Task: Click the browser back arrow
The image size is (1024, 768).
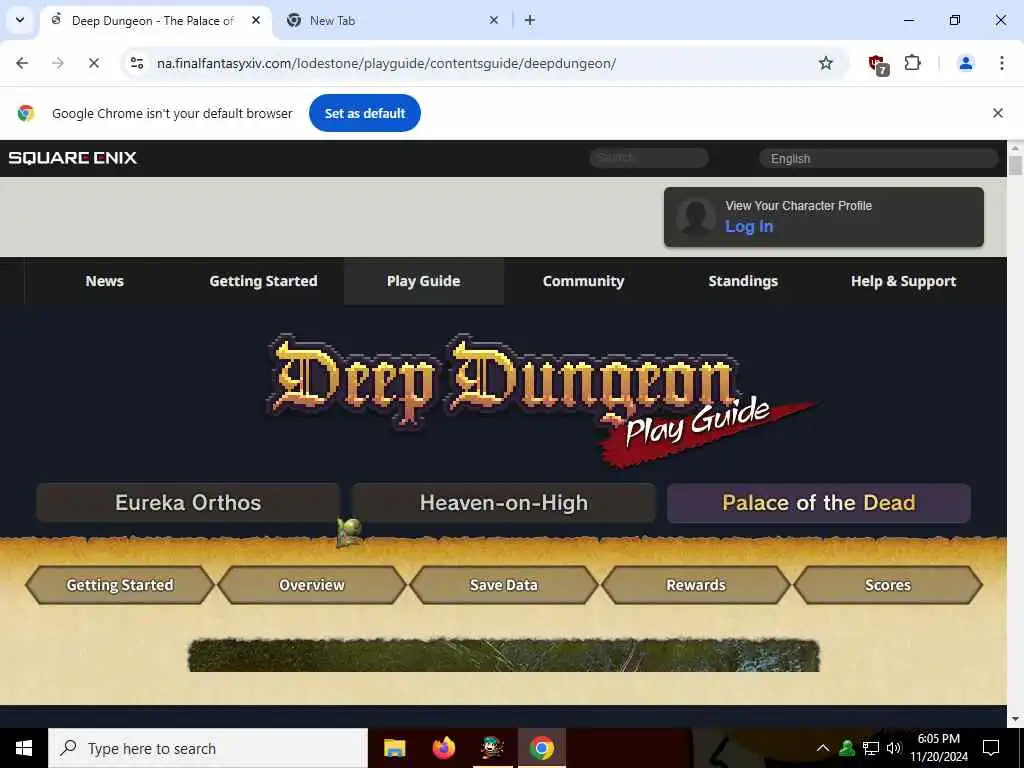Action: [22, 63]
